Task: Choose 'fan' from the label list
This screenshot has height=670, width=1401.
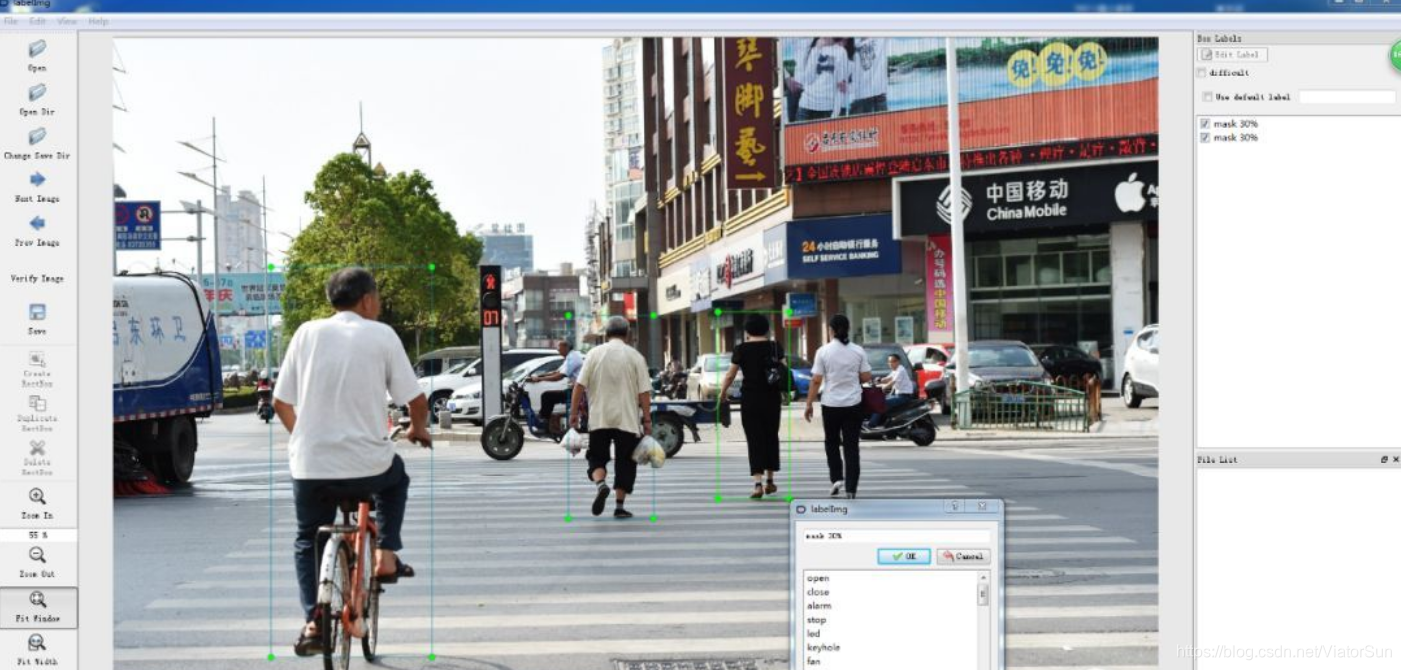Action: click(813, 661)
